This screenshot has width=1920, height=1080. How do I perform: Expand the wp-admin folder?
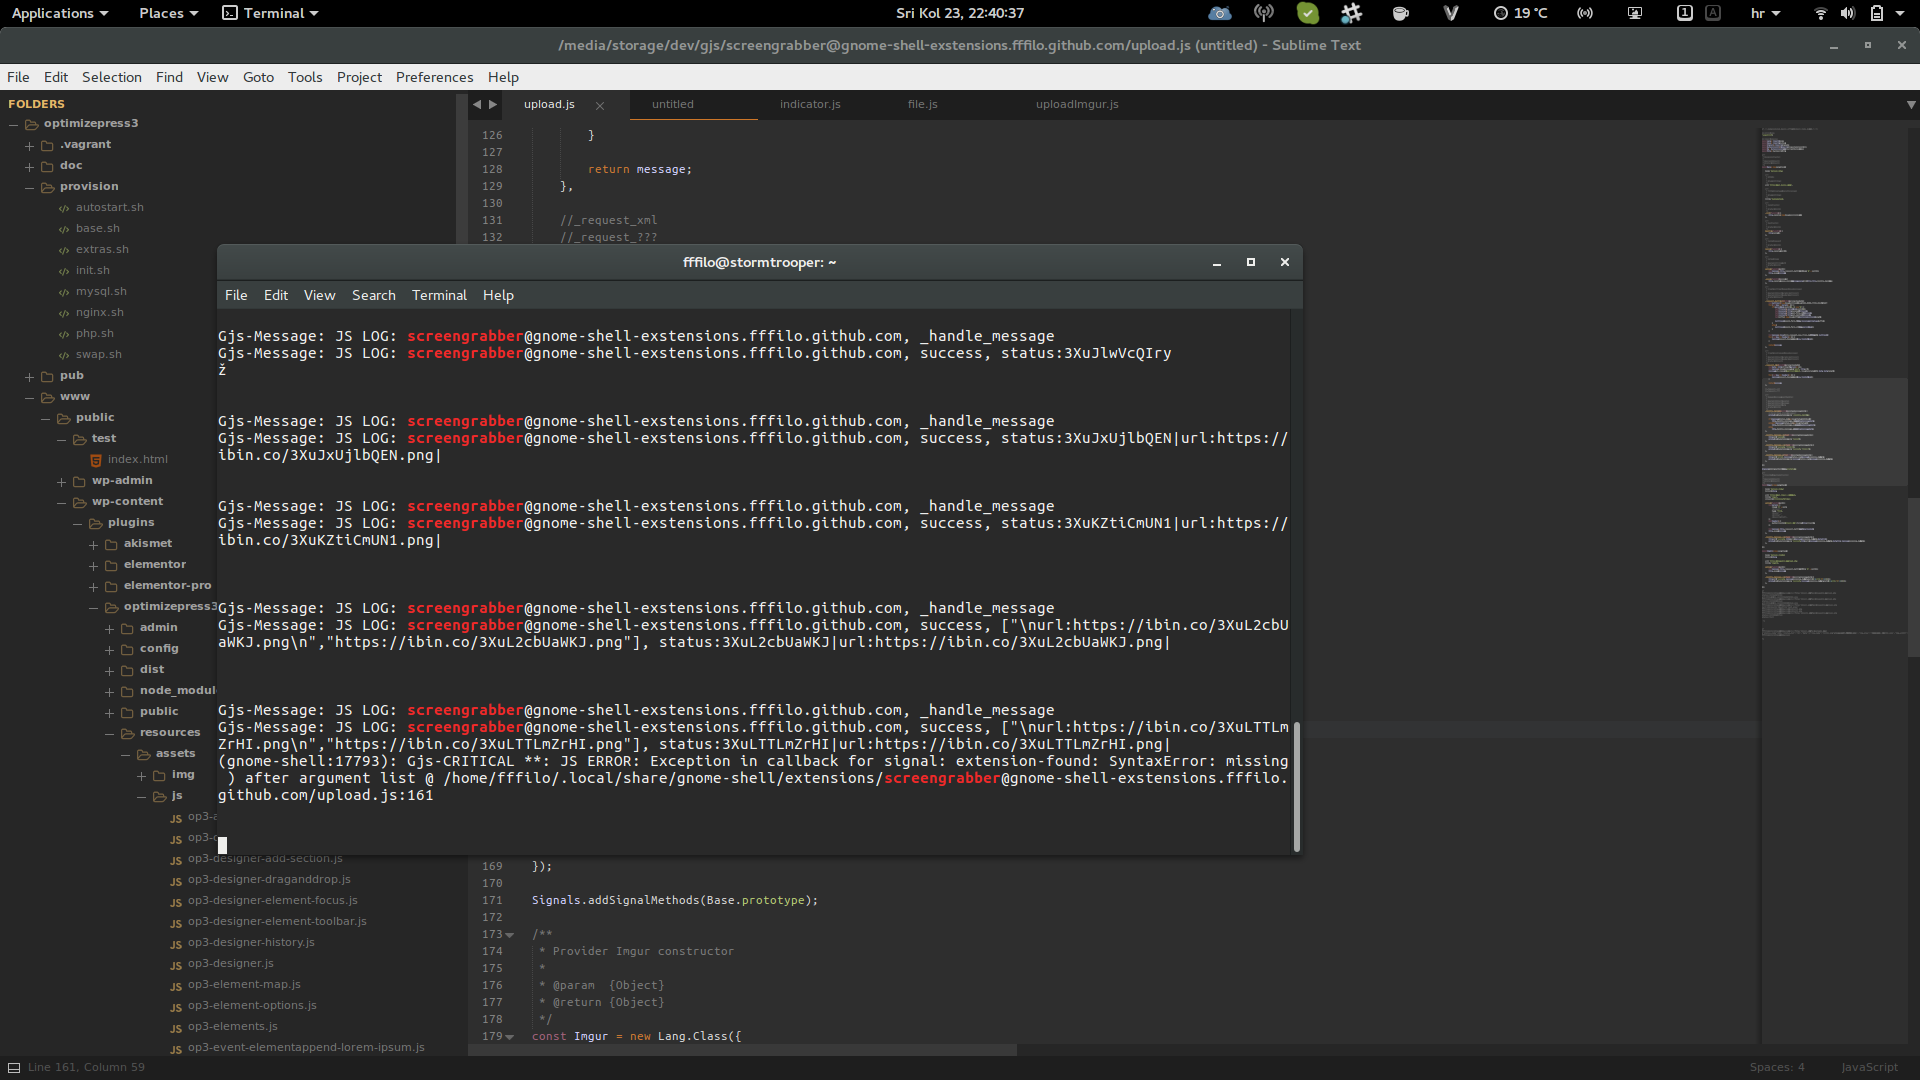pyautogui.click(x=62, y=481)
